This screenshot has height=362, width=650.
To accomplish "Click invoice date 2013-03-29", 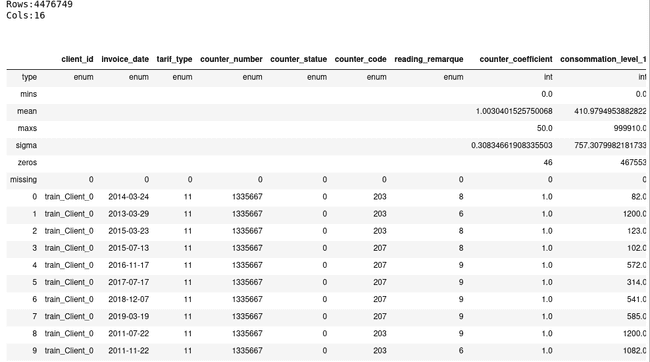I will (129, 214).
